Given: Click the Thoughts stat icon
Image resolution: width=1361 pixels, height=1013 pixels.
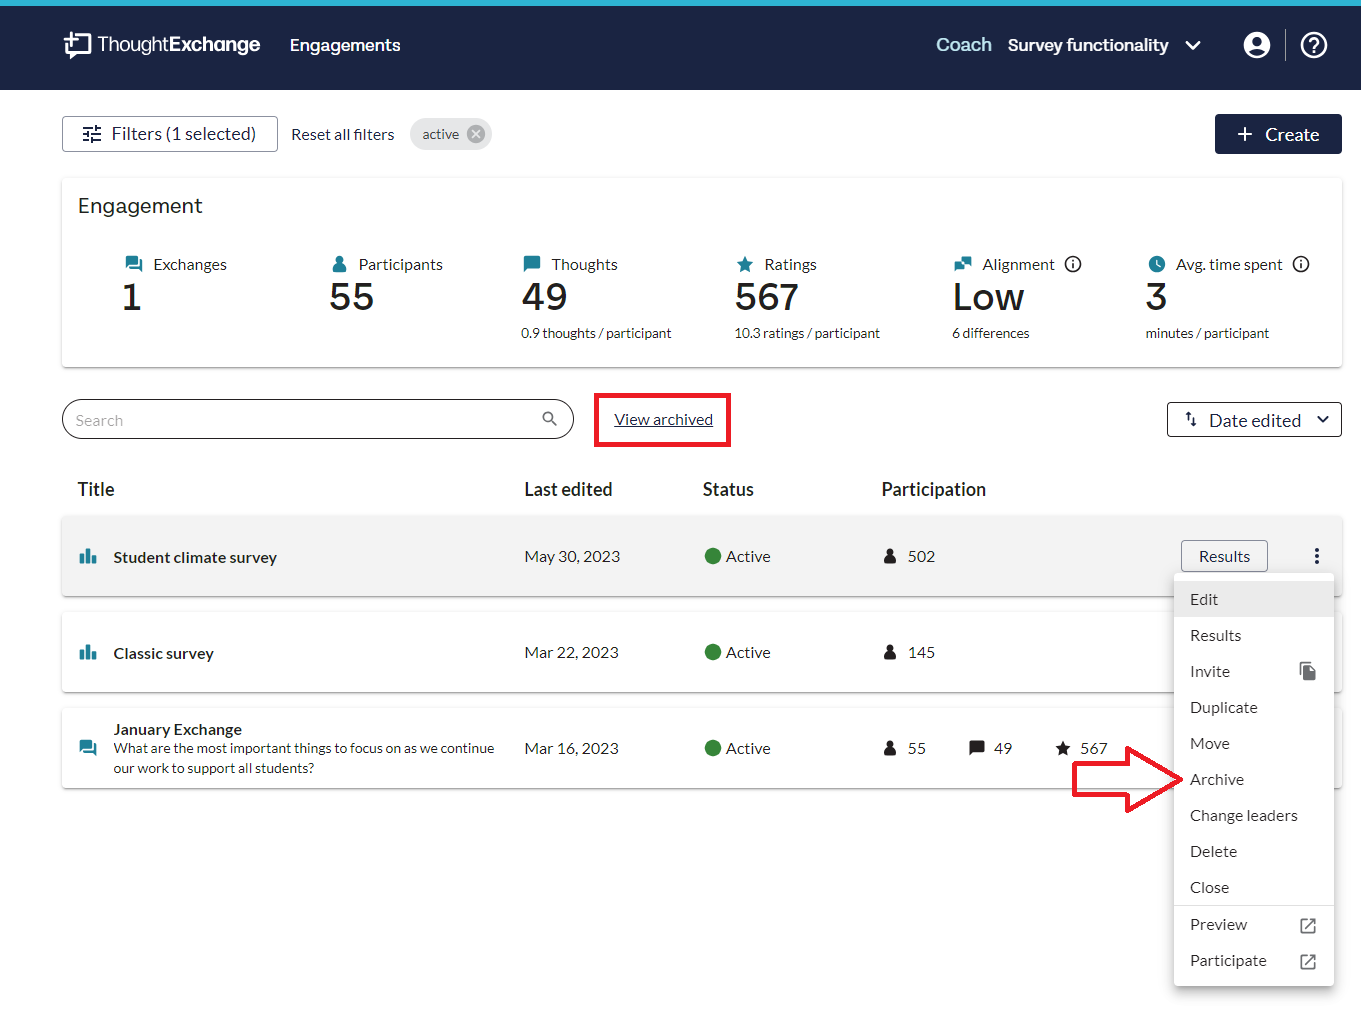Looking at the screenshot, I should [532, 264].
